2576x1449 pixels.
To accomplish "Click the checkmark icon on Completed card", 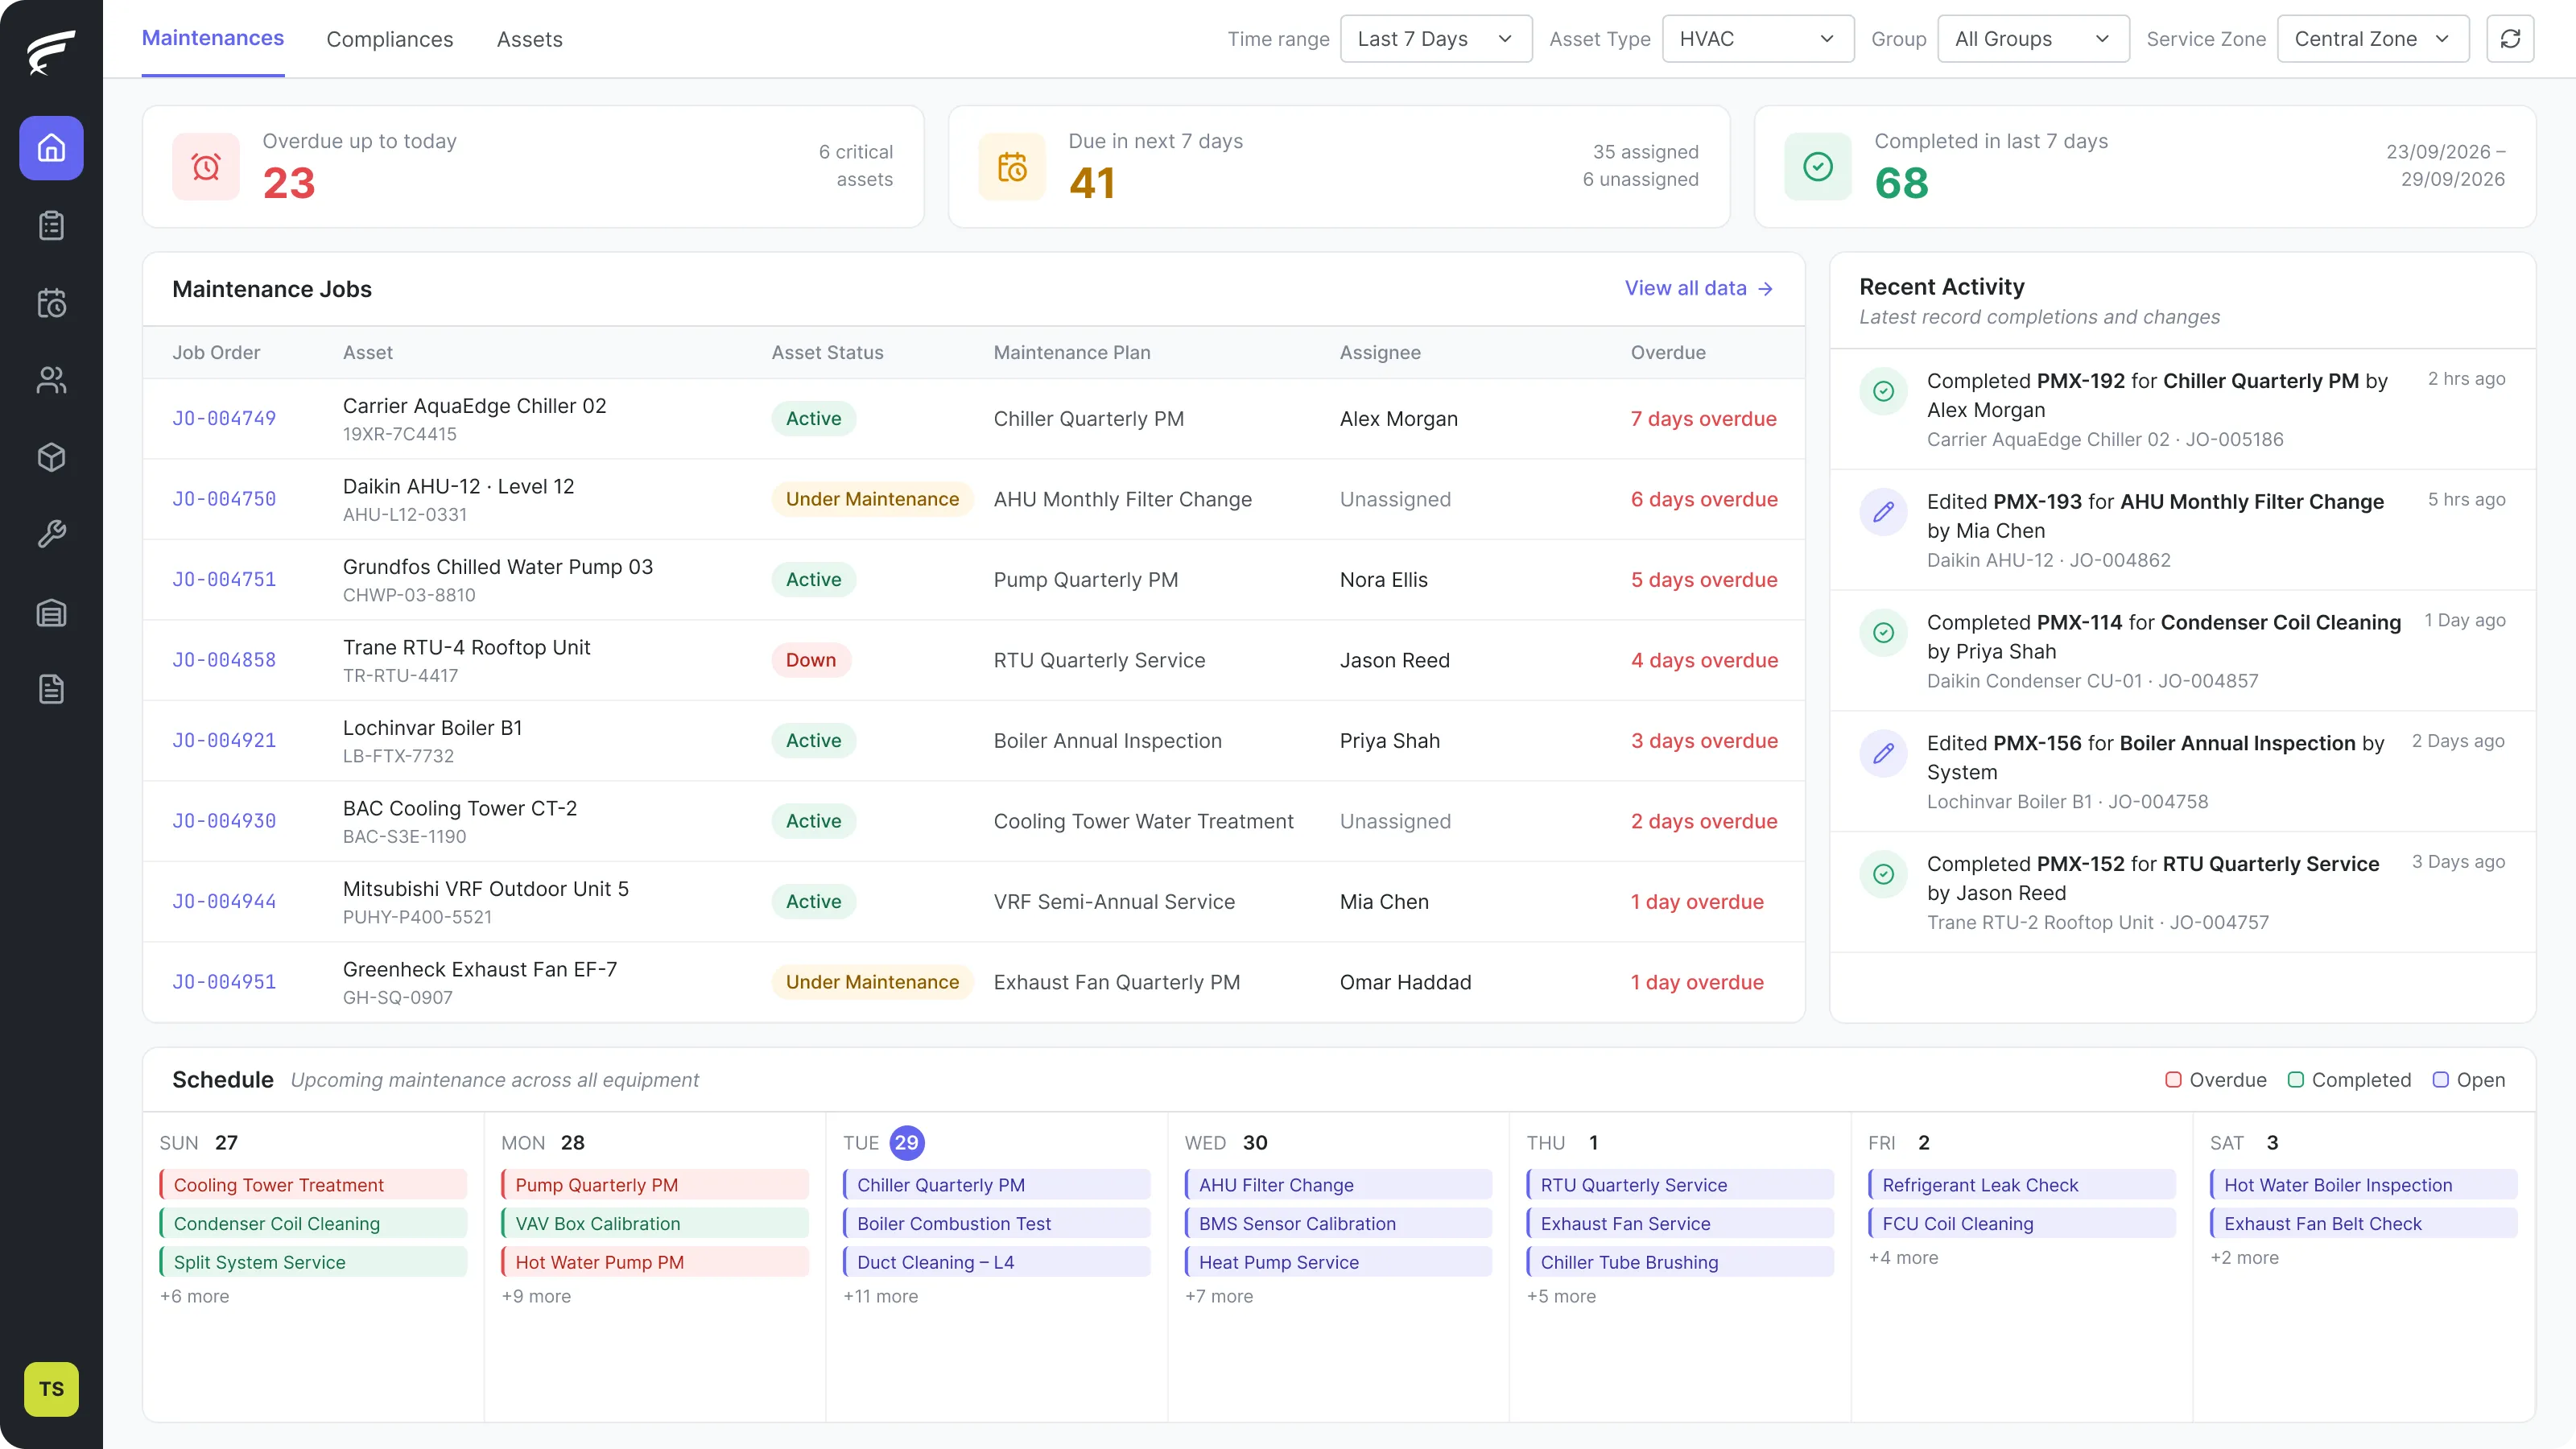I will pos(1818,167).
